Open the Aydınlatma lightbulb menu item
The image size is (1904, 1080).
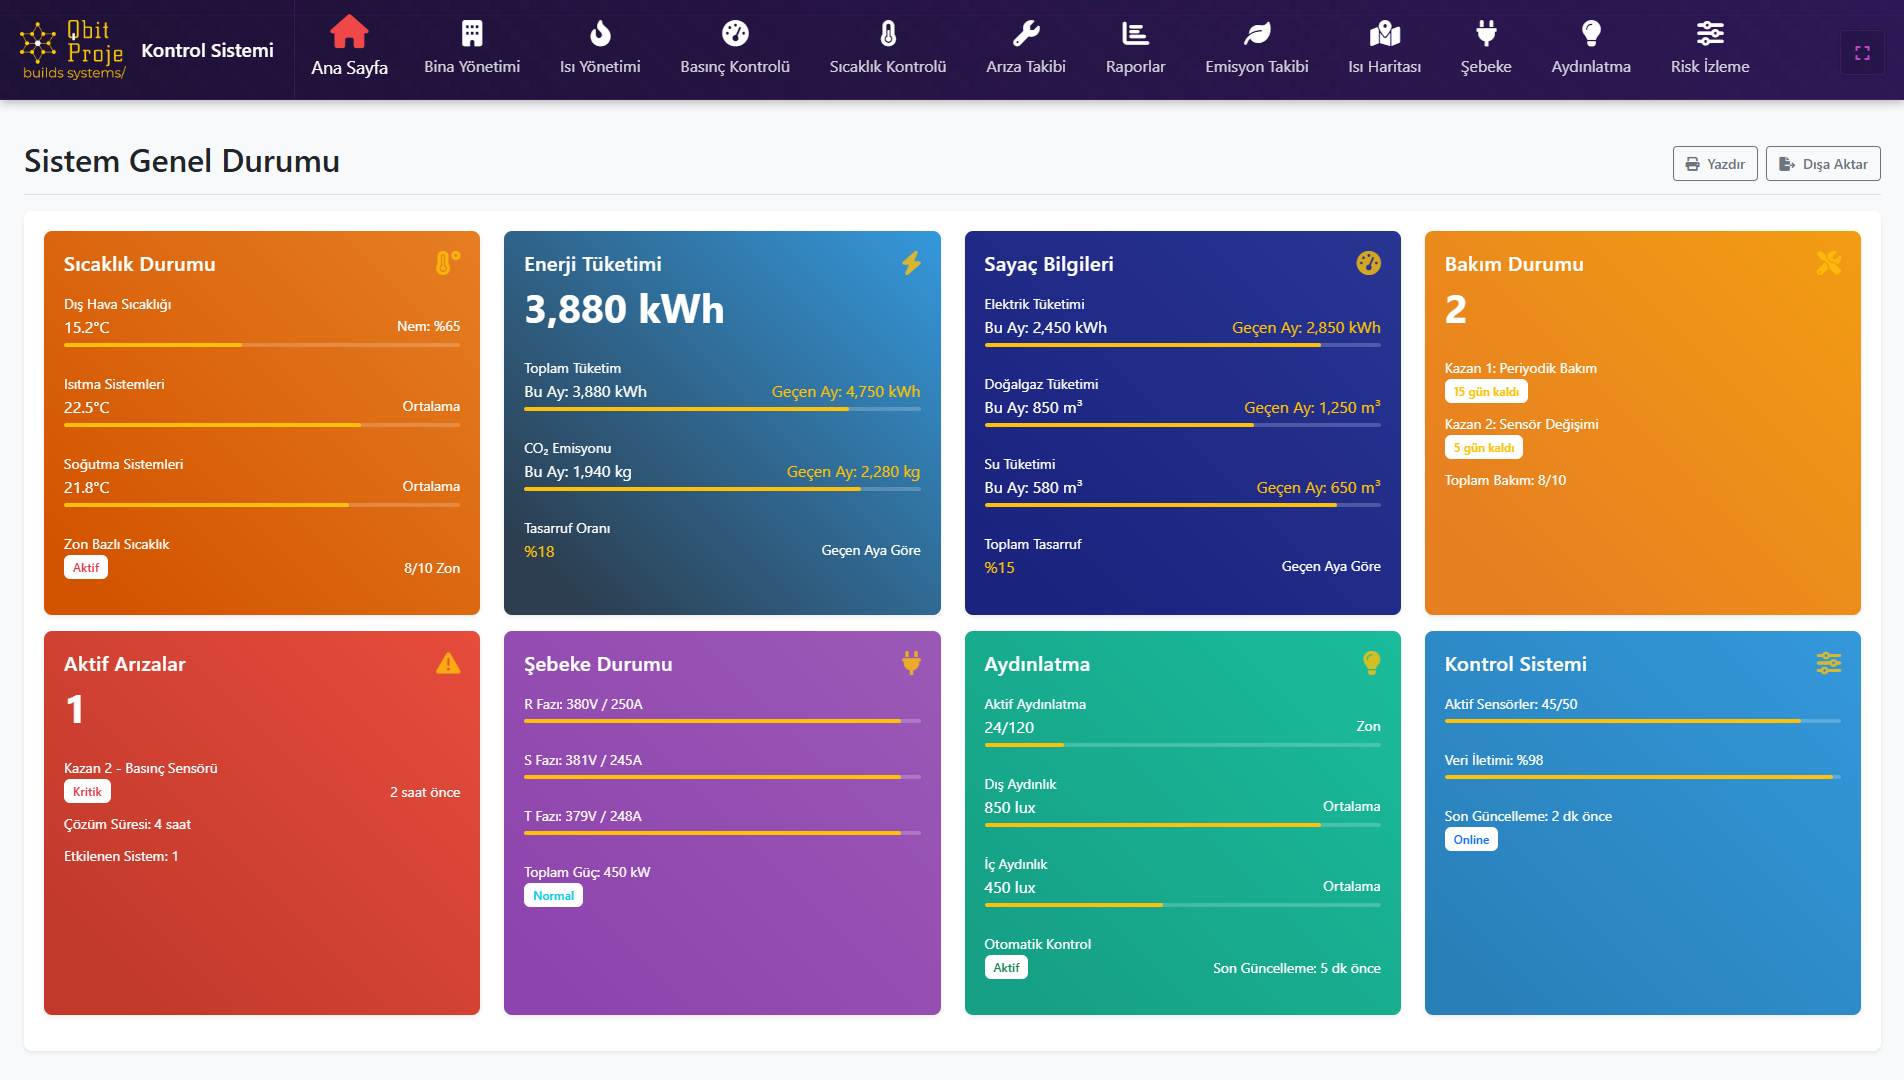click(x=1590, y=49)
